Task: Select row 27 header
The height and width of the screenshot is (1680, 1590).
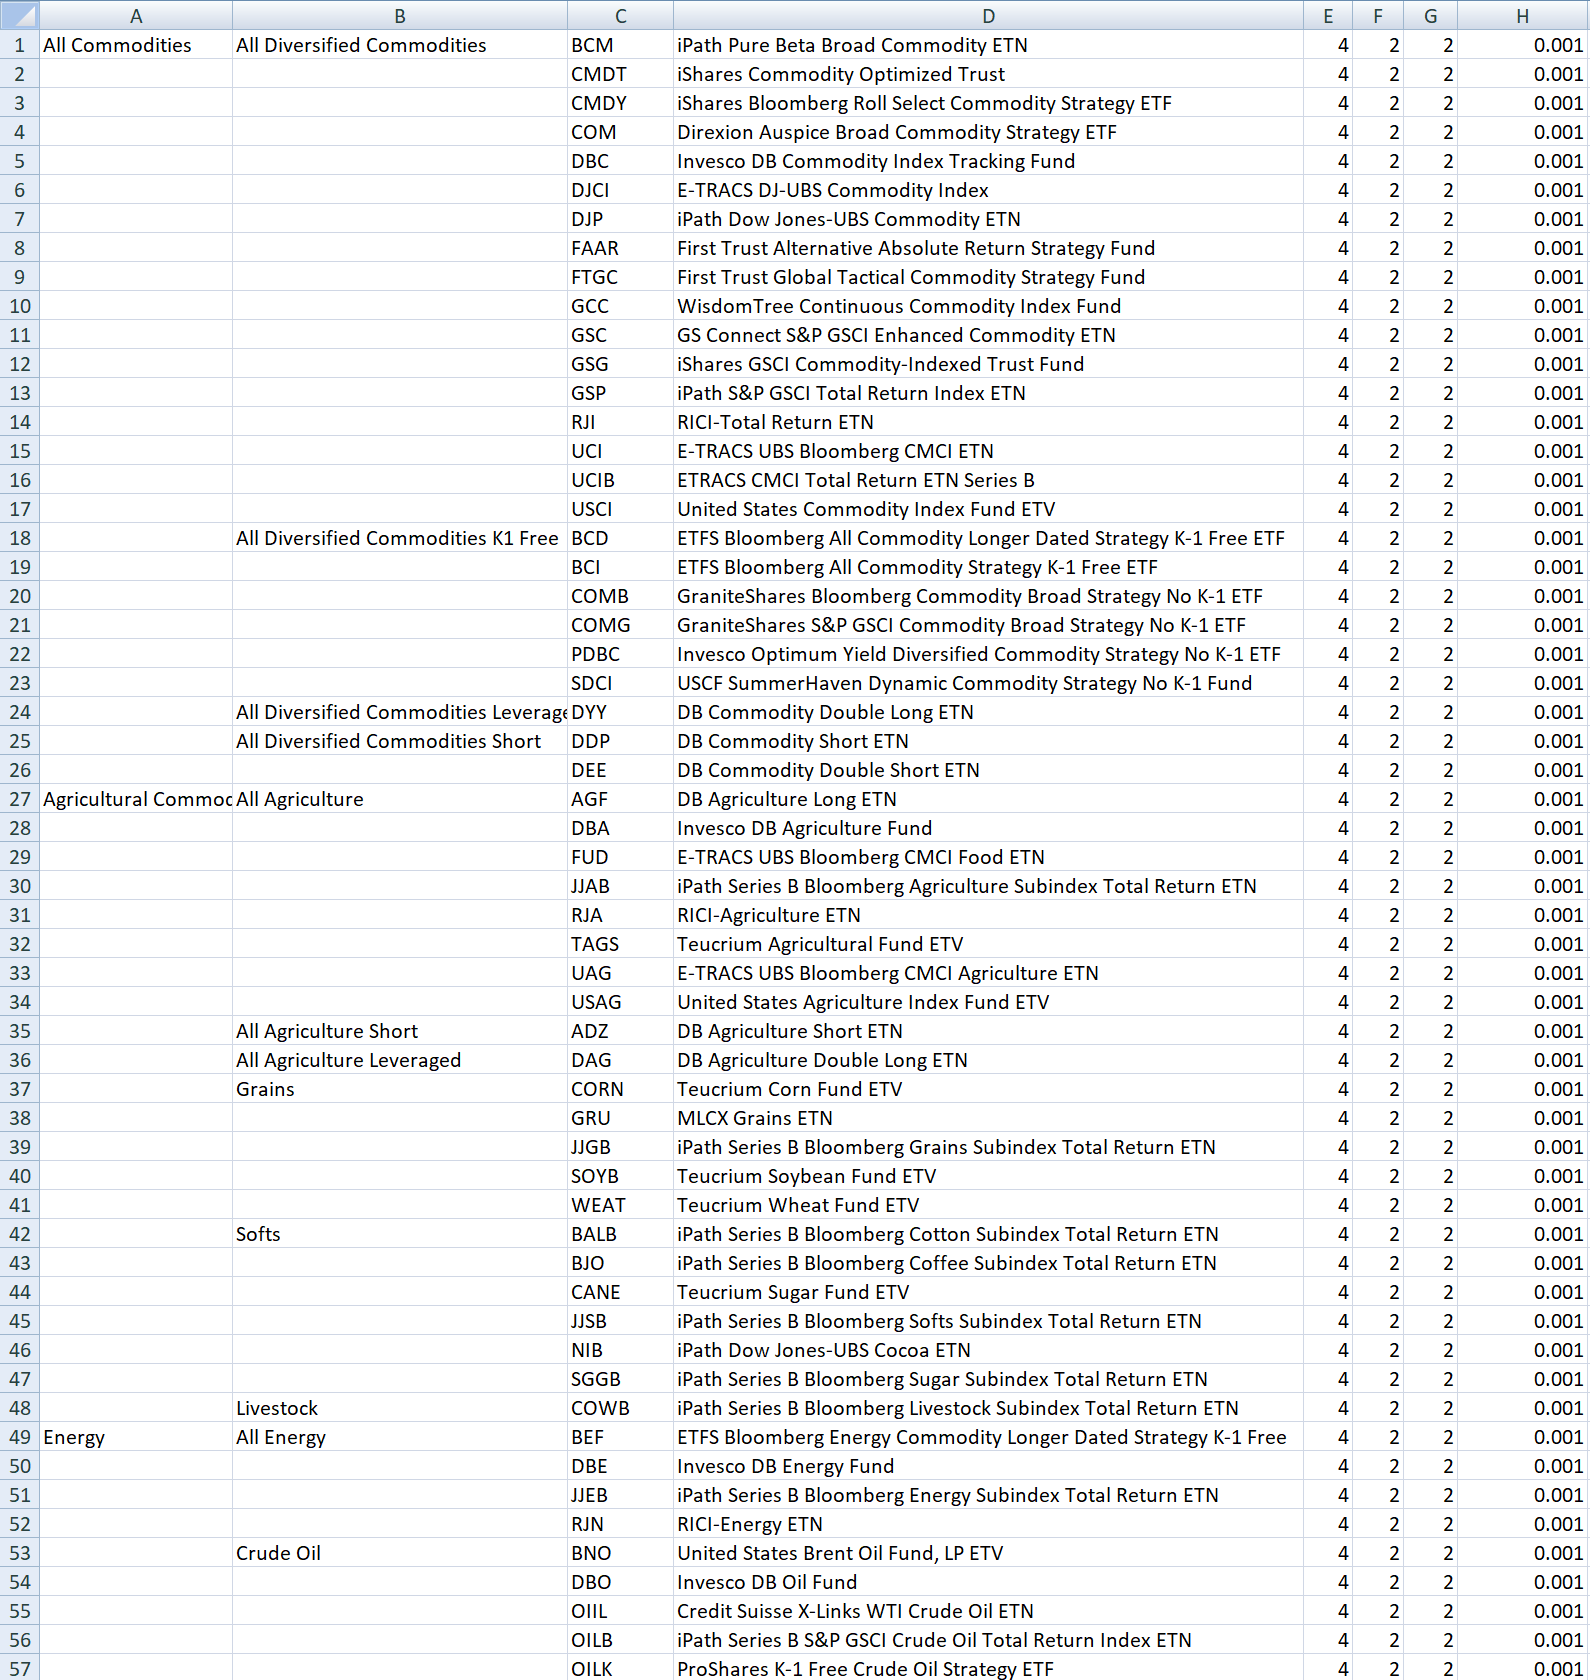Action: (x=20, y=799)
